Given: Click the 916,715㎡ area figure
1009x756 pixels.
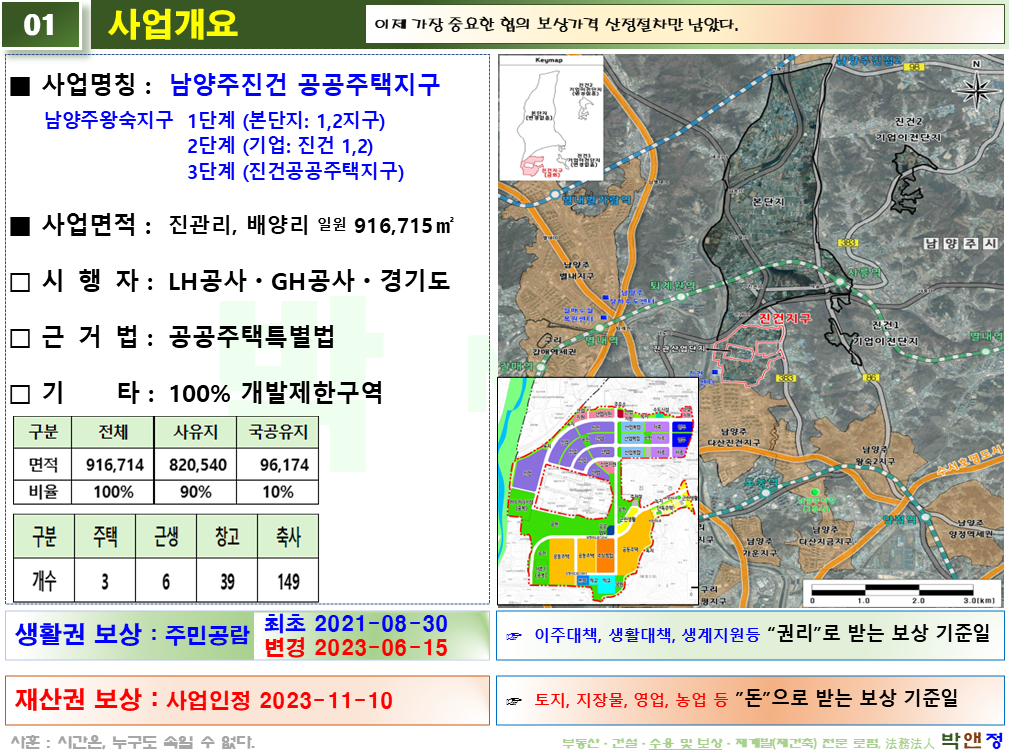Looking at the screenshot, I should (x=404, y=225).
